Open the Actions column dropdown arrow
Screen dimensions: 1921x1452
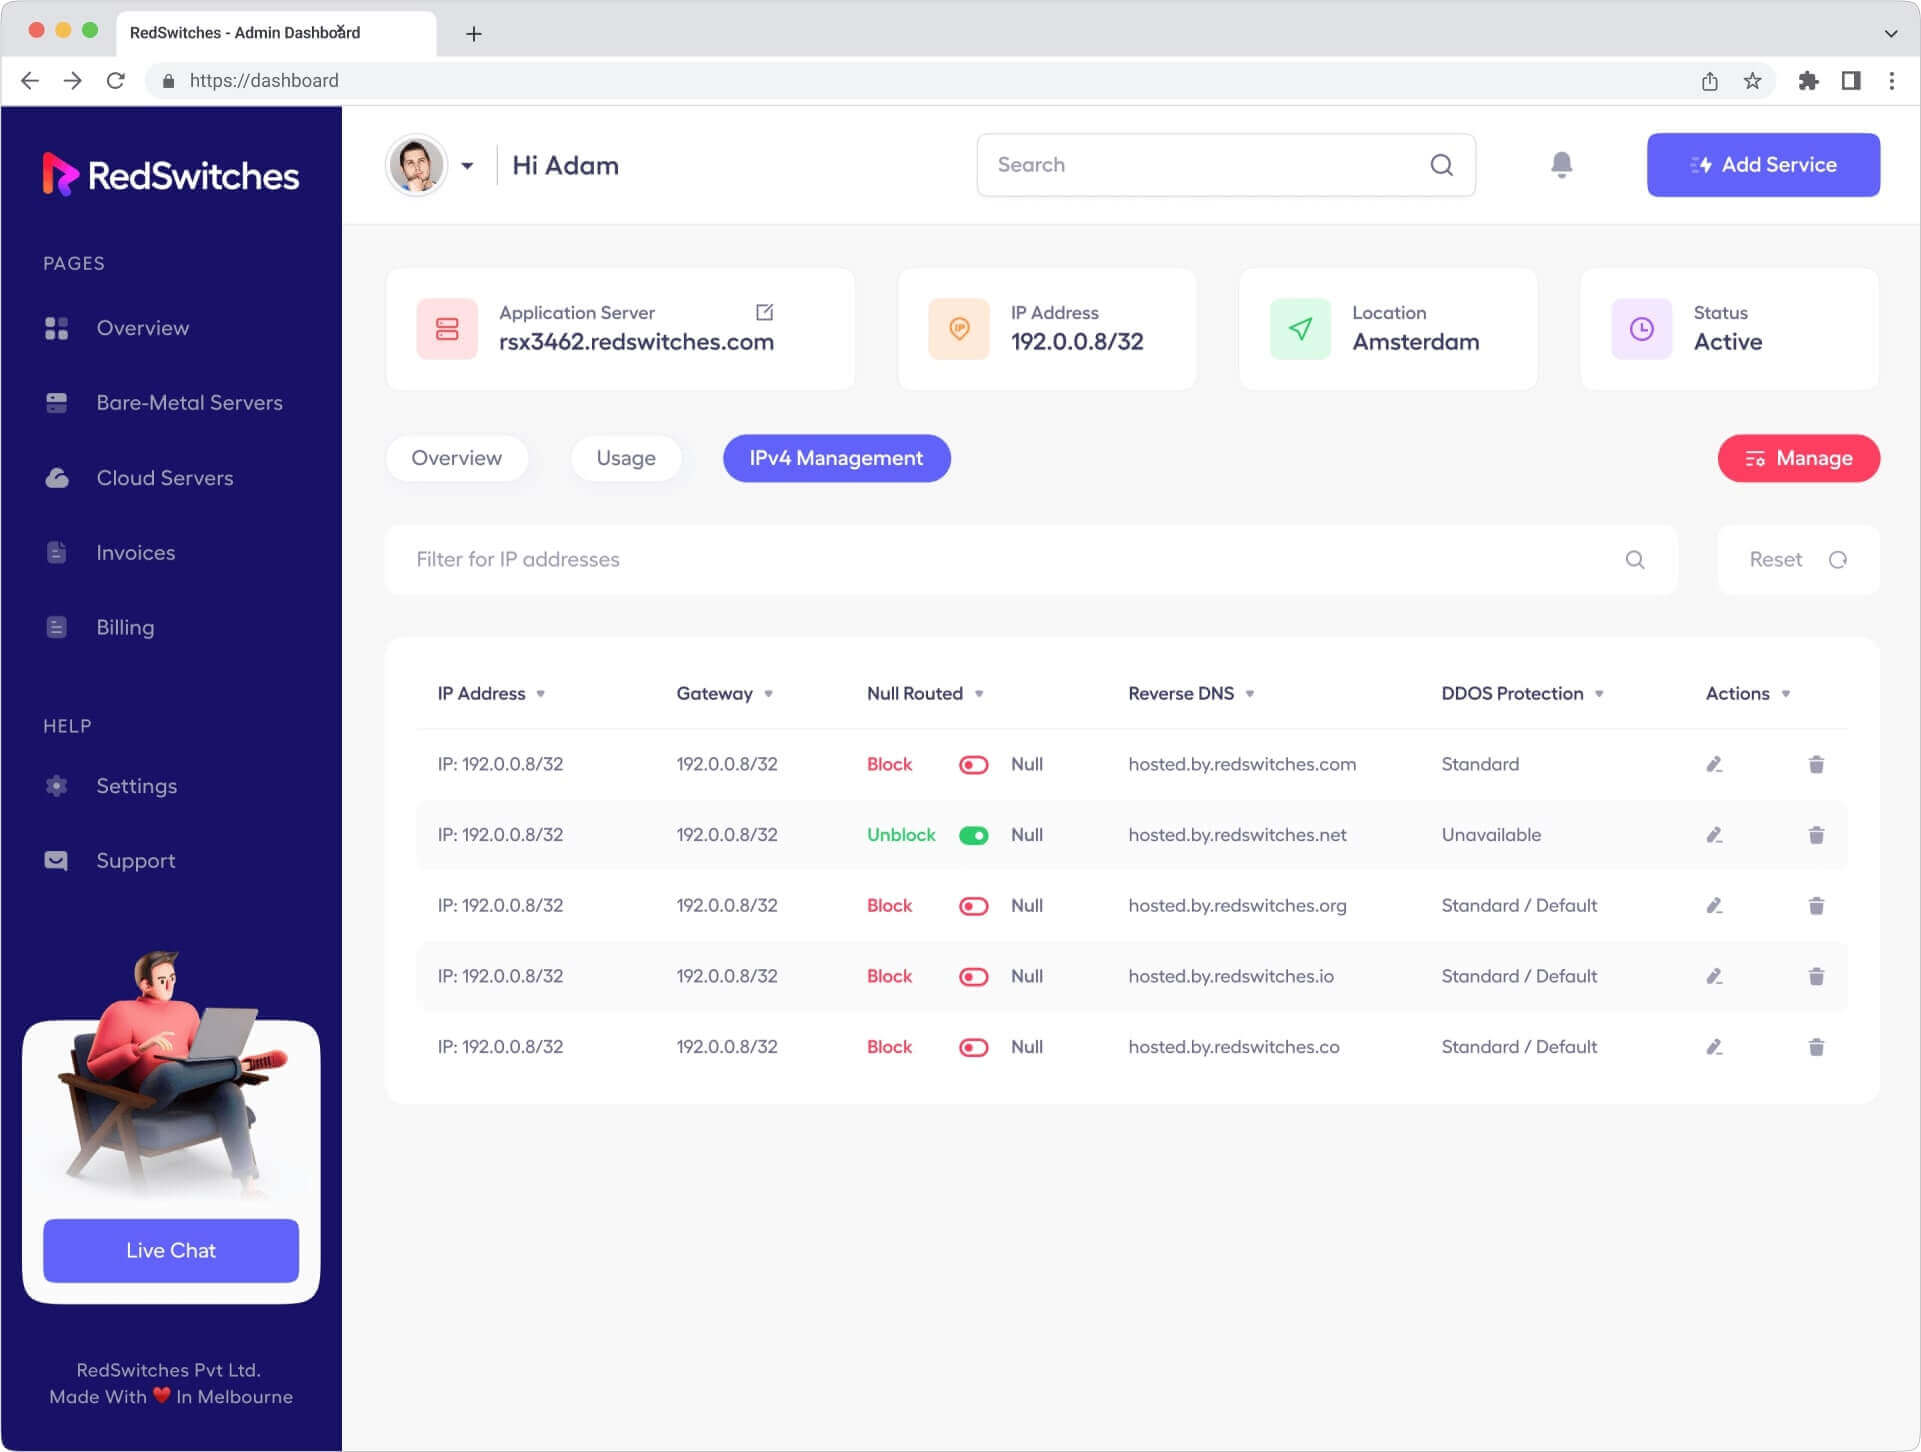pyautogui.click(x=1785, y=694)
